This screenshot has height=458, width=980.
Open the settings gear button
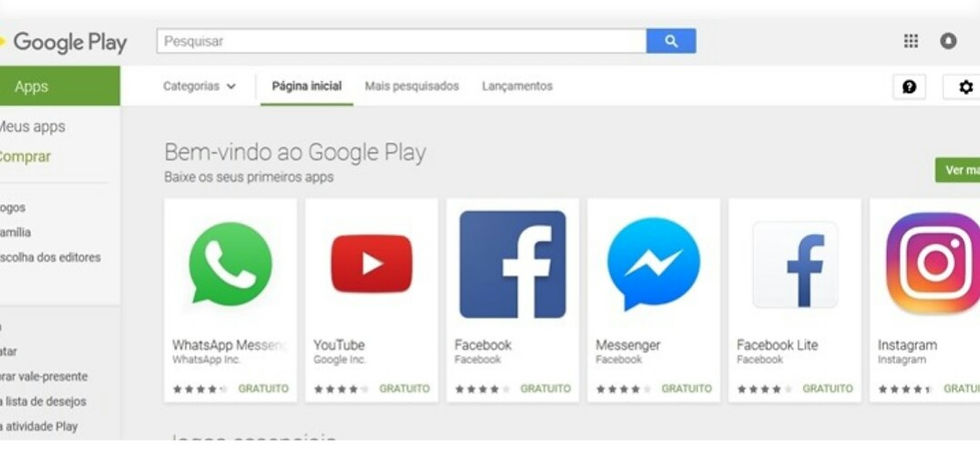(x=964, y=87)
